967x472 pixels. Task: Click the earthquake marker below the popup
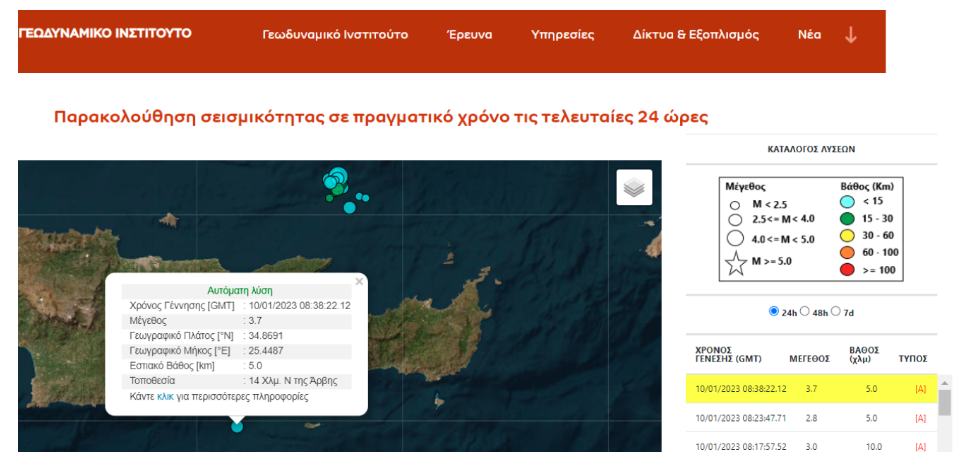(237, 427)
